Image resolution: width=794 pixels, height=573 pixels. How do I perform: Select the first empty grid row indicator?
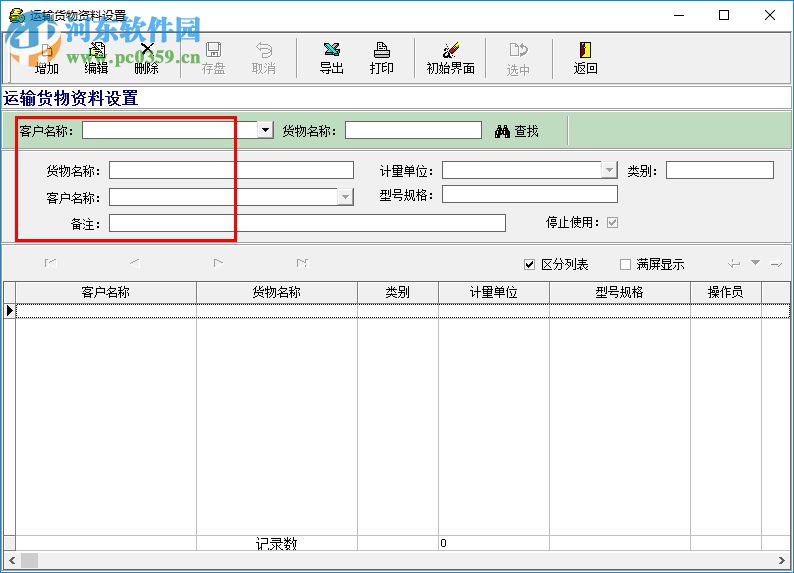point(10,311)
